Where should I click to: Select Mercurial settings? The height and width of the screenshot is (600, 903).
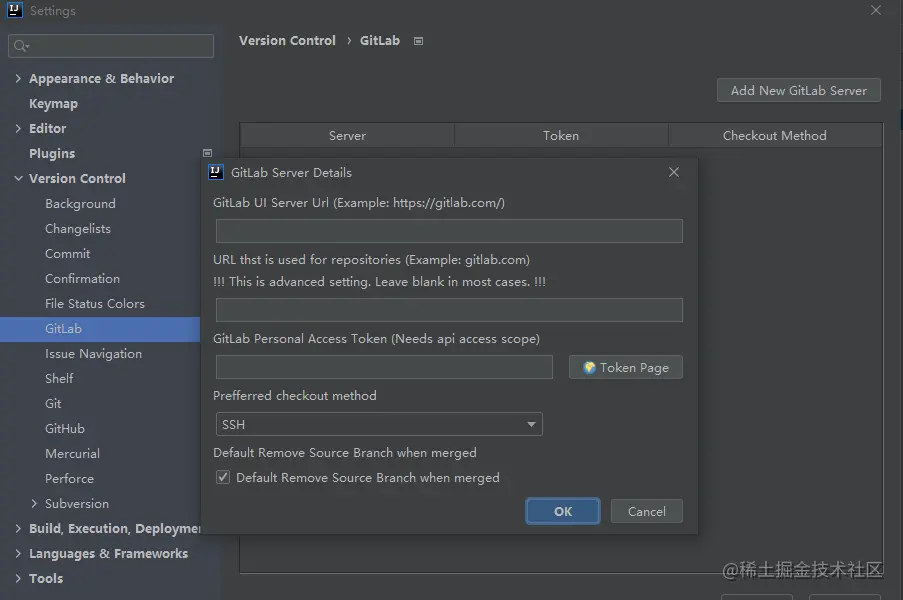coord(73,454)
